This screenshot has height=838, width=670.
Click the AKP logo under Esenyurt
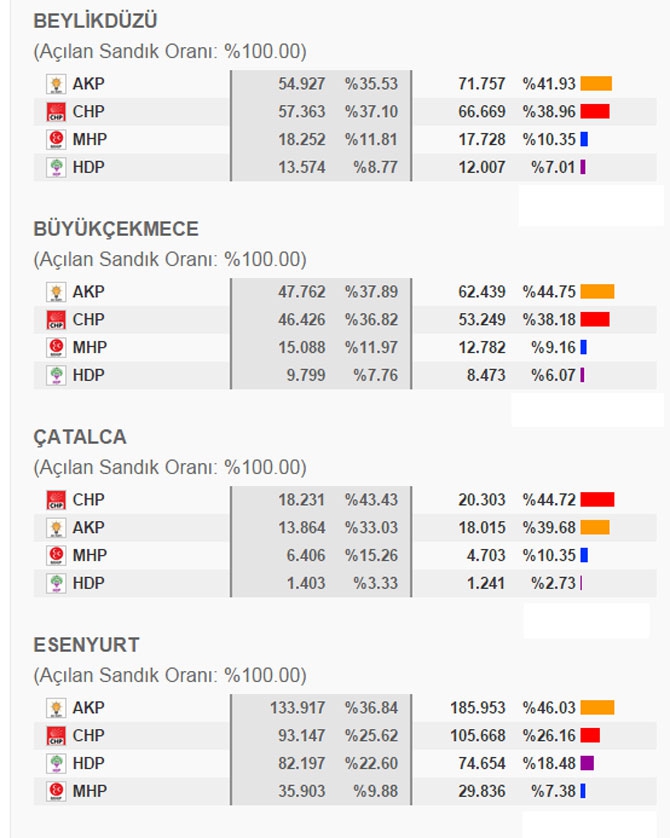pos(55,708)
